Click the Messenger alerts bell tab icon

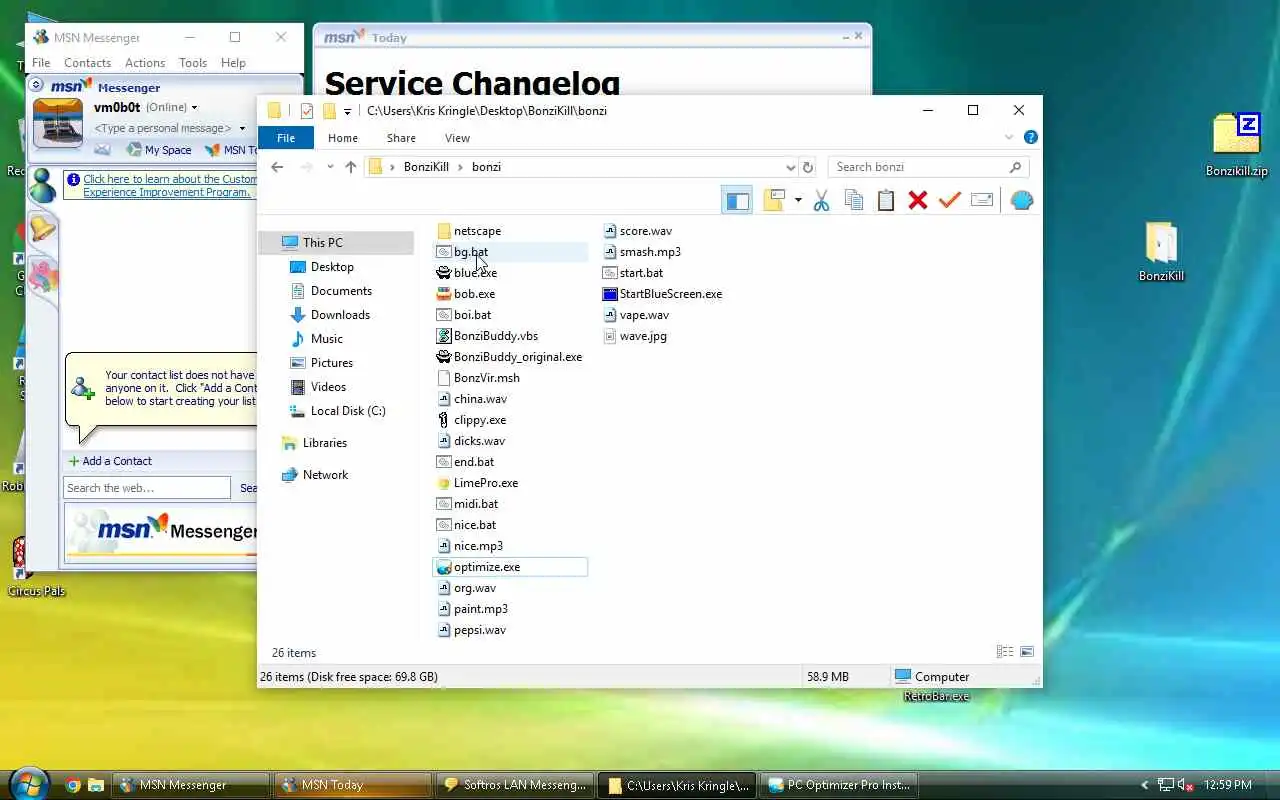pos(42,230)
